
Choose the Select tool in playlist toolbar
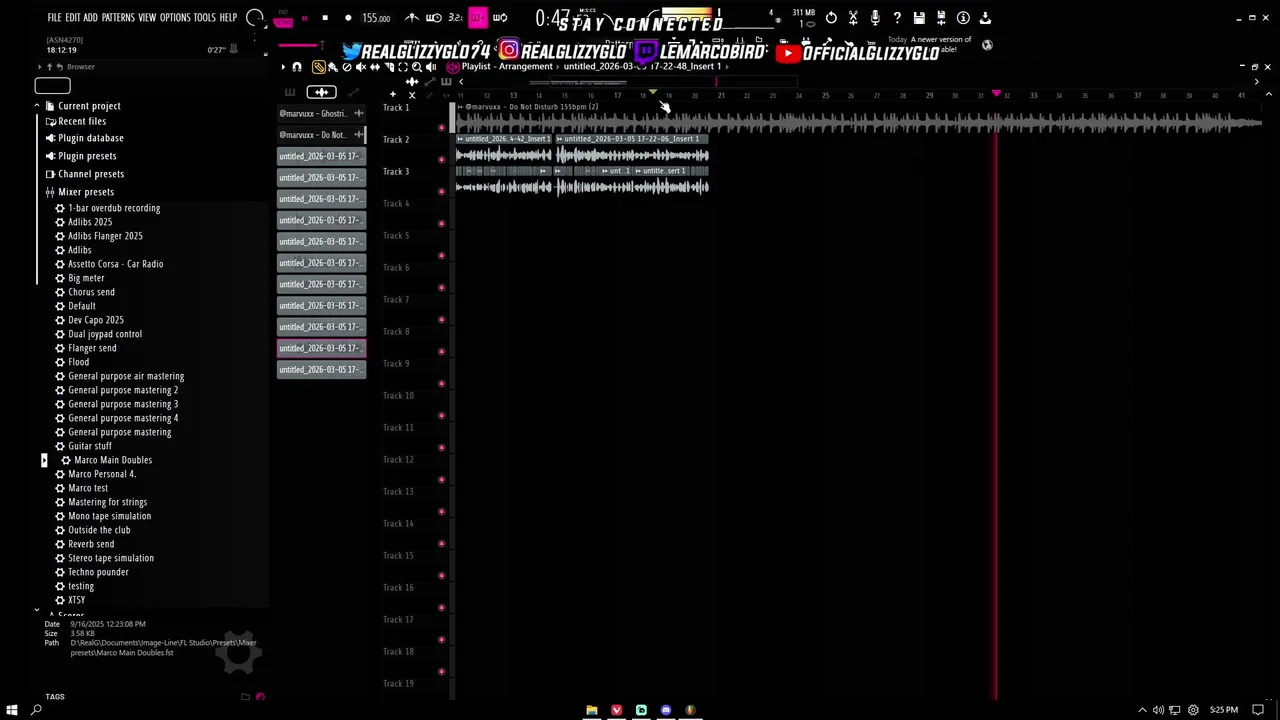click(403, 67)
